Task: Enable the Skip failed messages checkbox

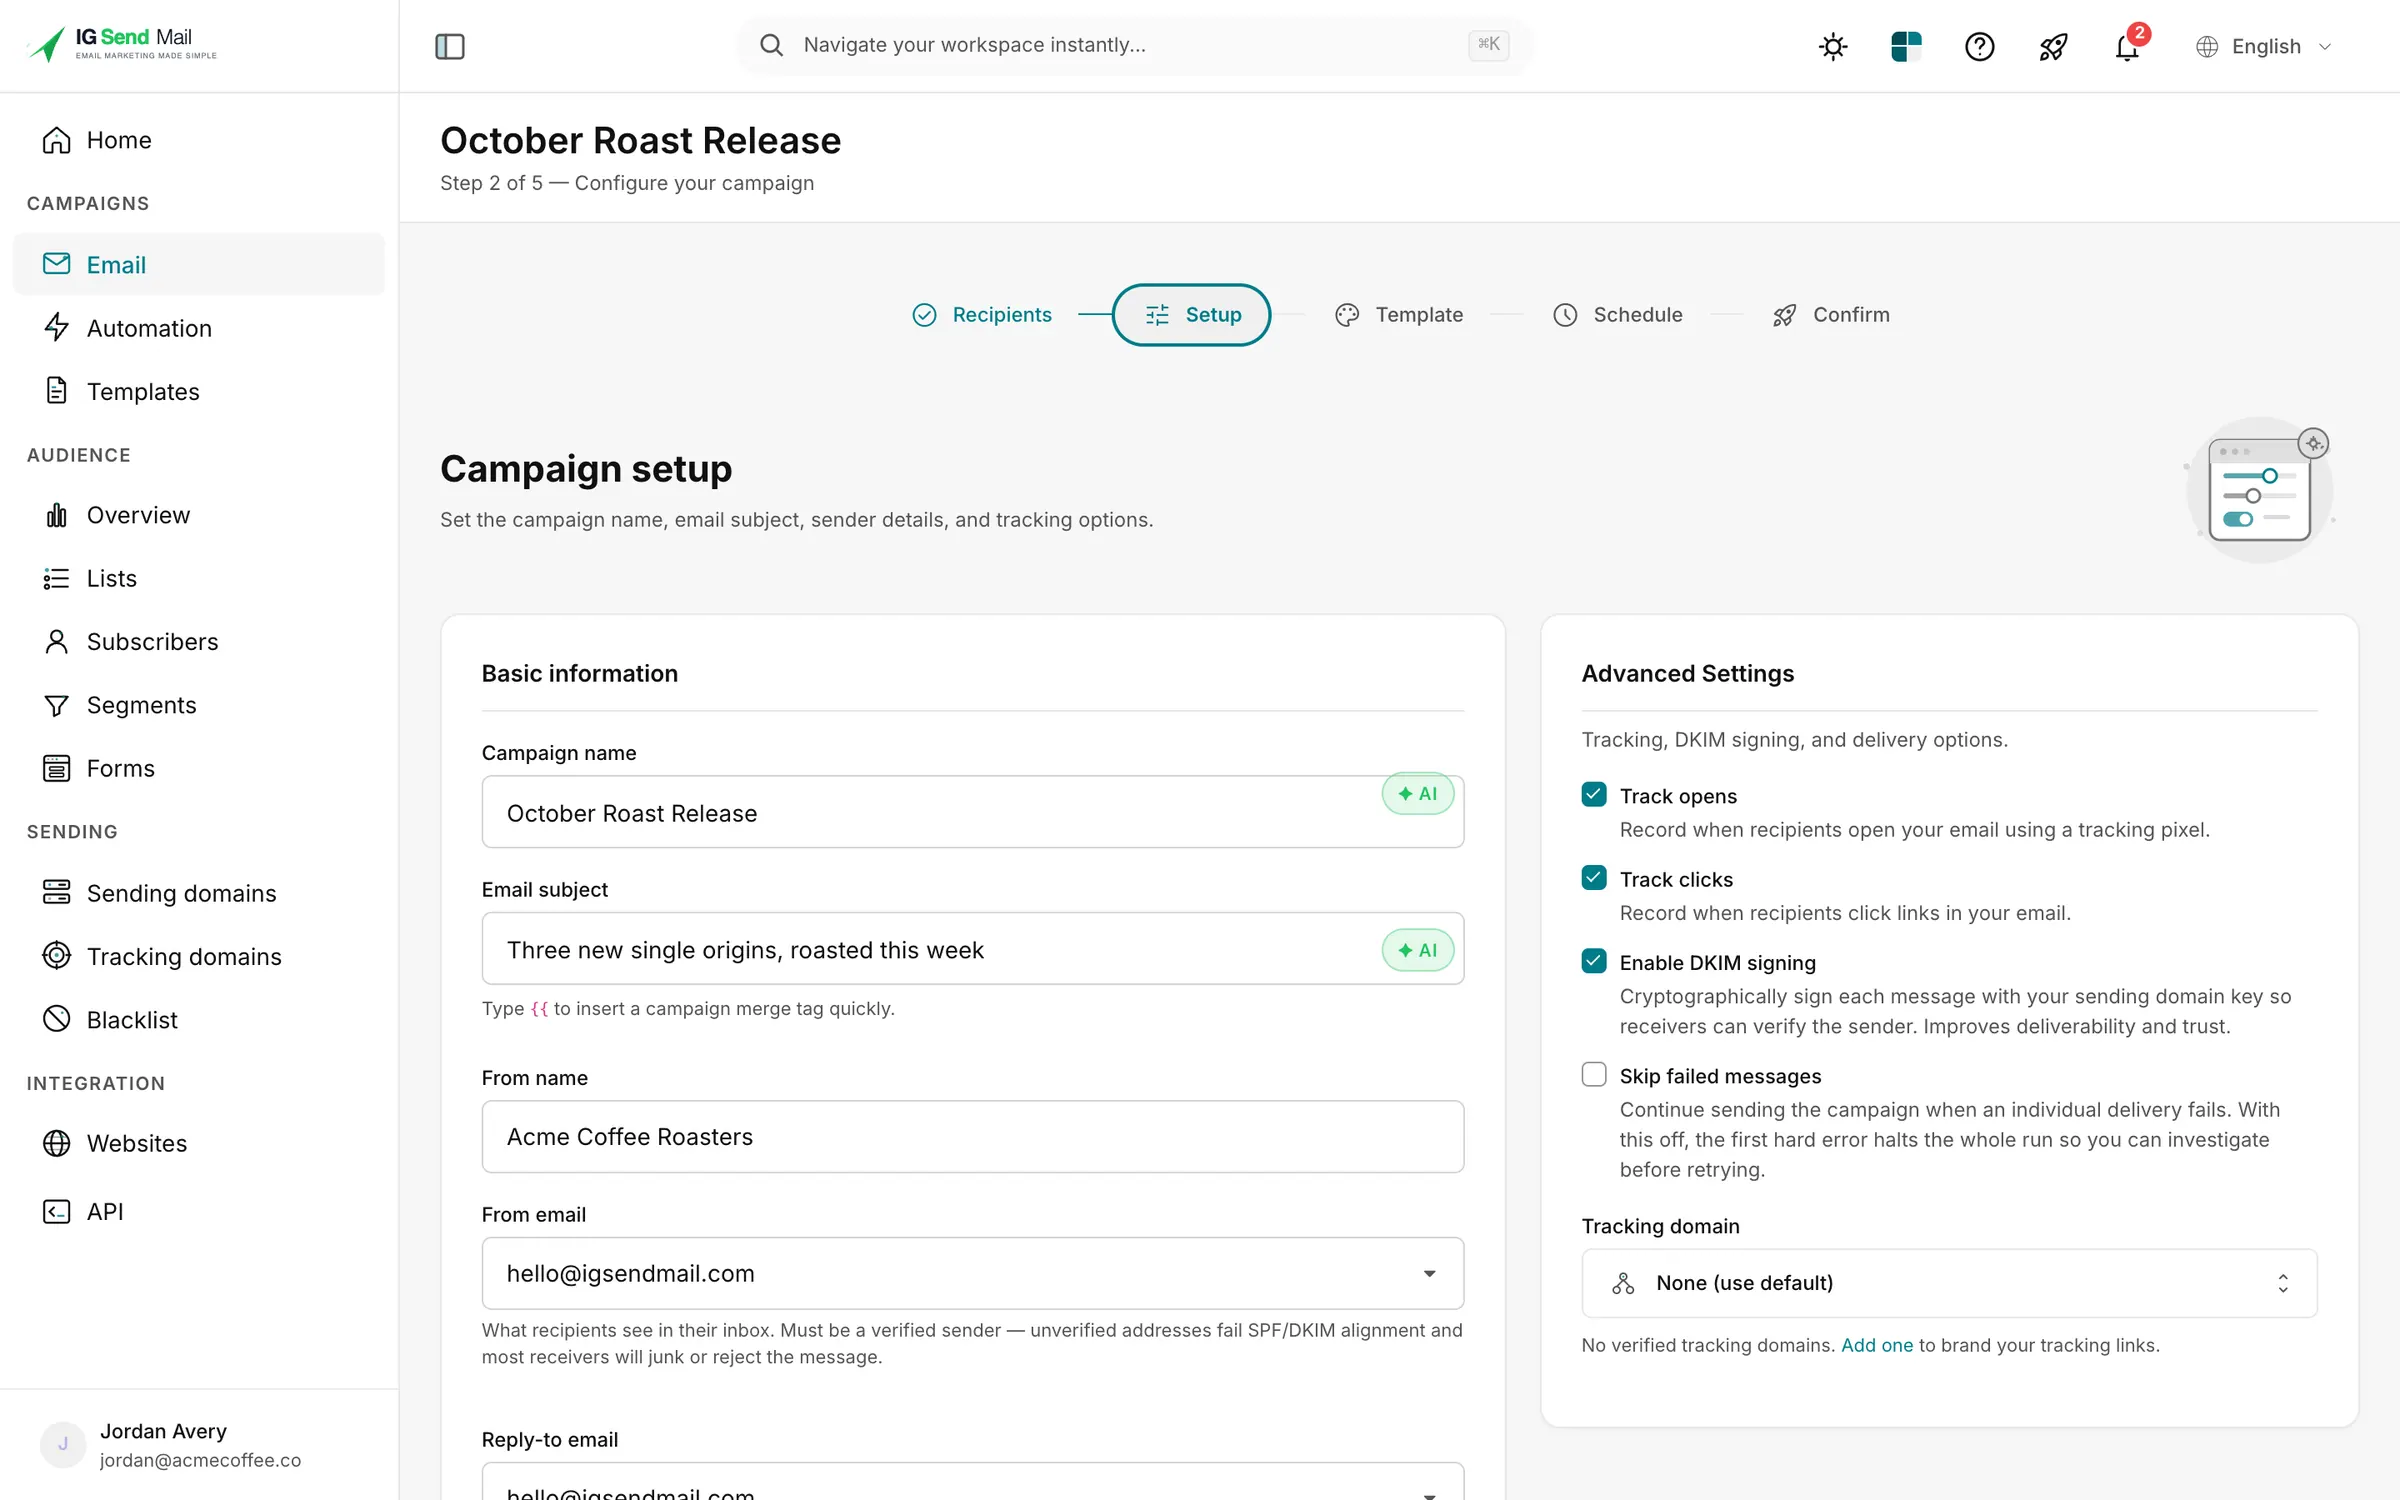Action: pyautogui.click(x=1594, y=1074)
